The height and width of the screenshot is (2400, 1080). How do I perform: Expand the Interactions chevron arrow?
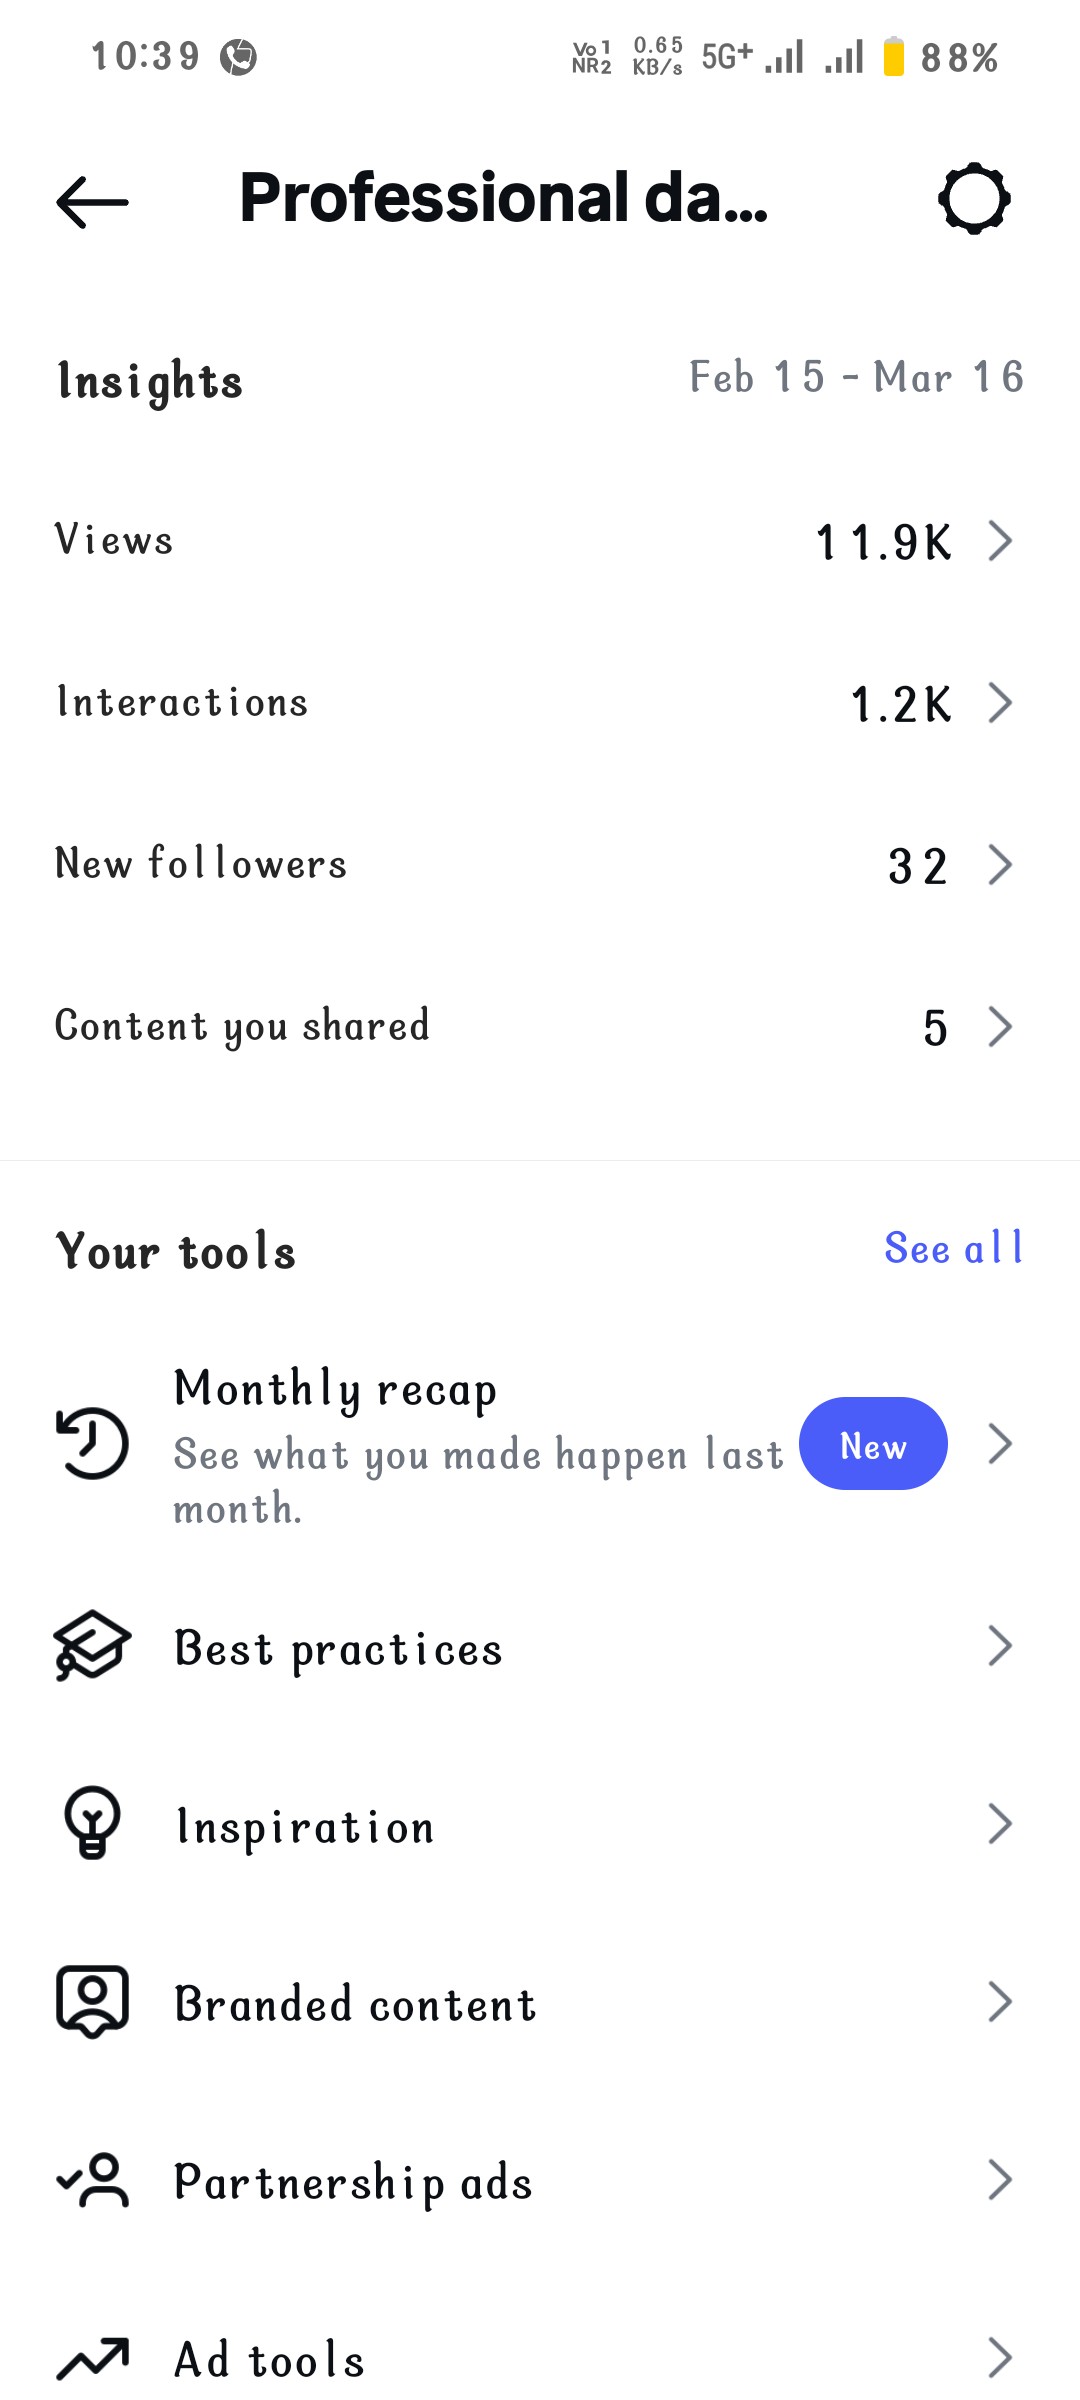(1000, 703)
